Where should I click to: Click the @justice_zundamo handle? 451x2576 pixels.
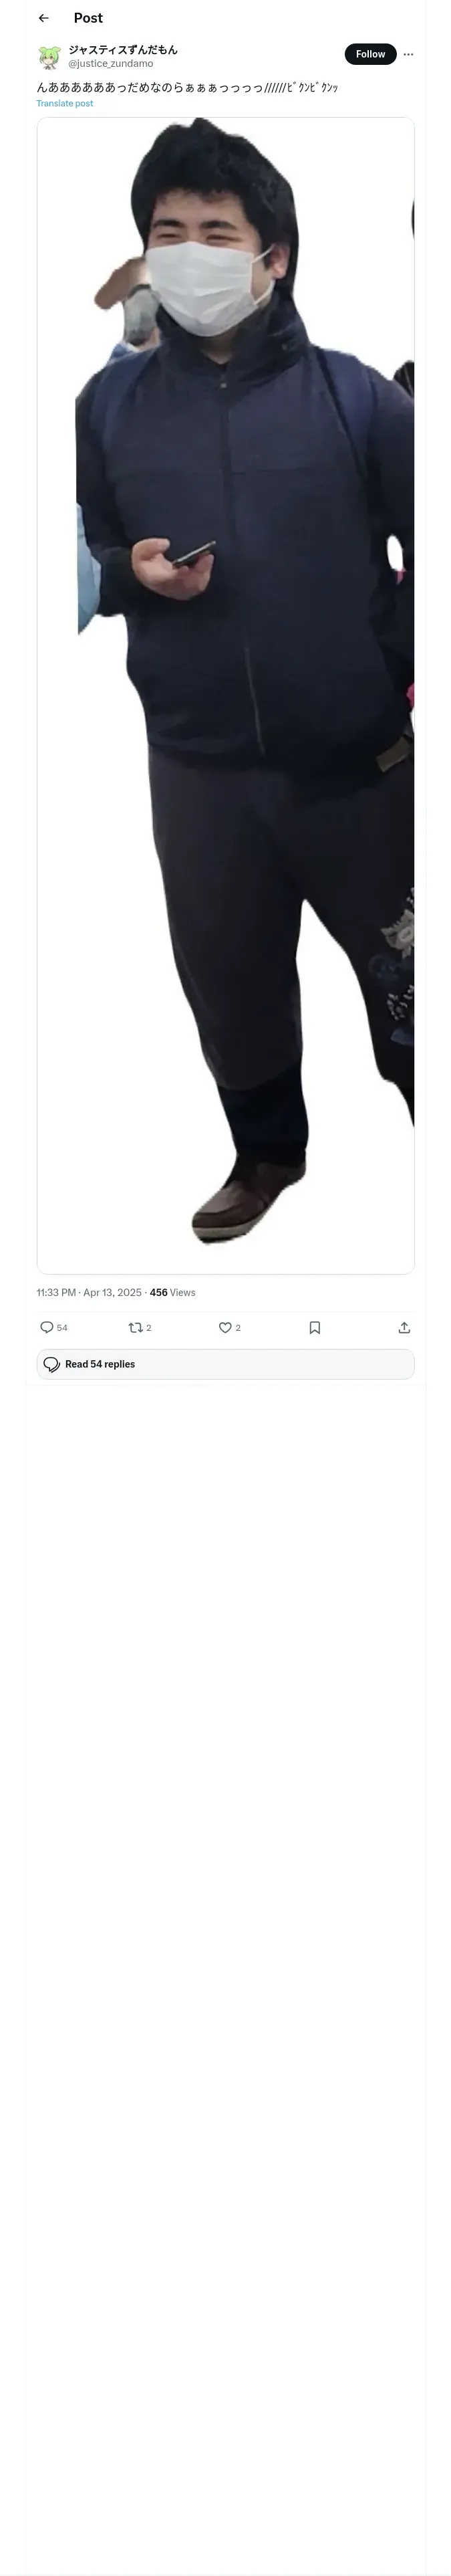coord(111,63)
